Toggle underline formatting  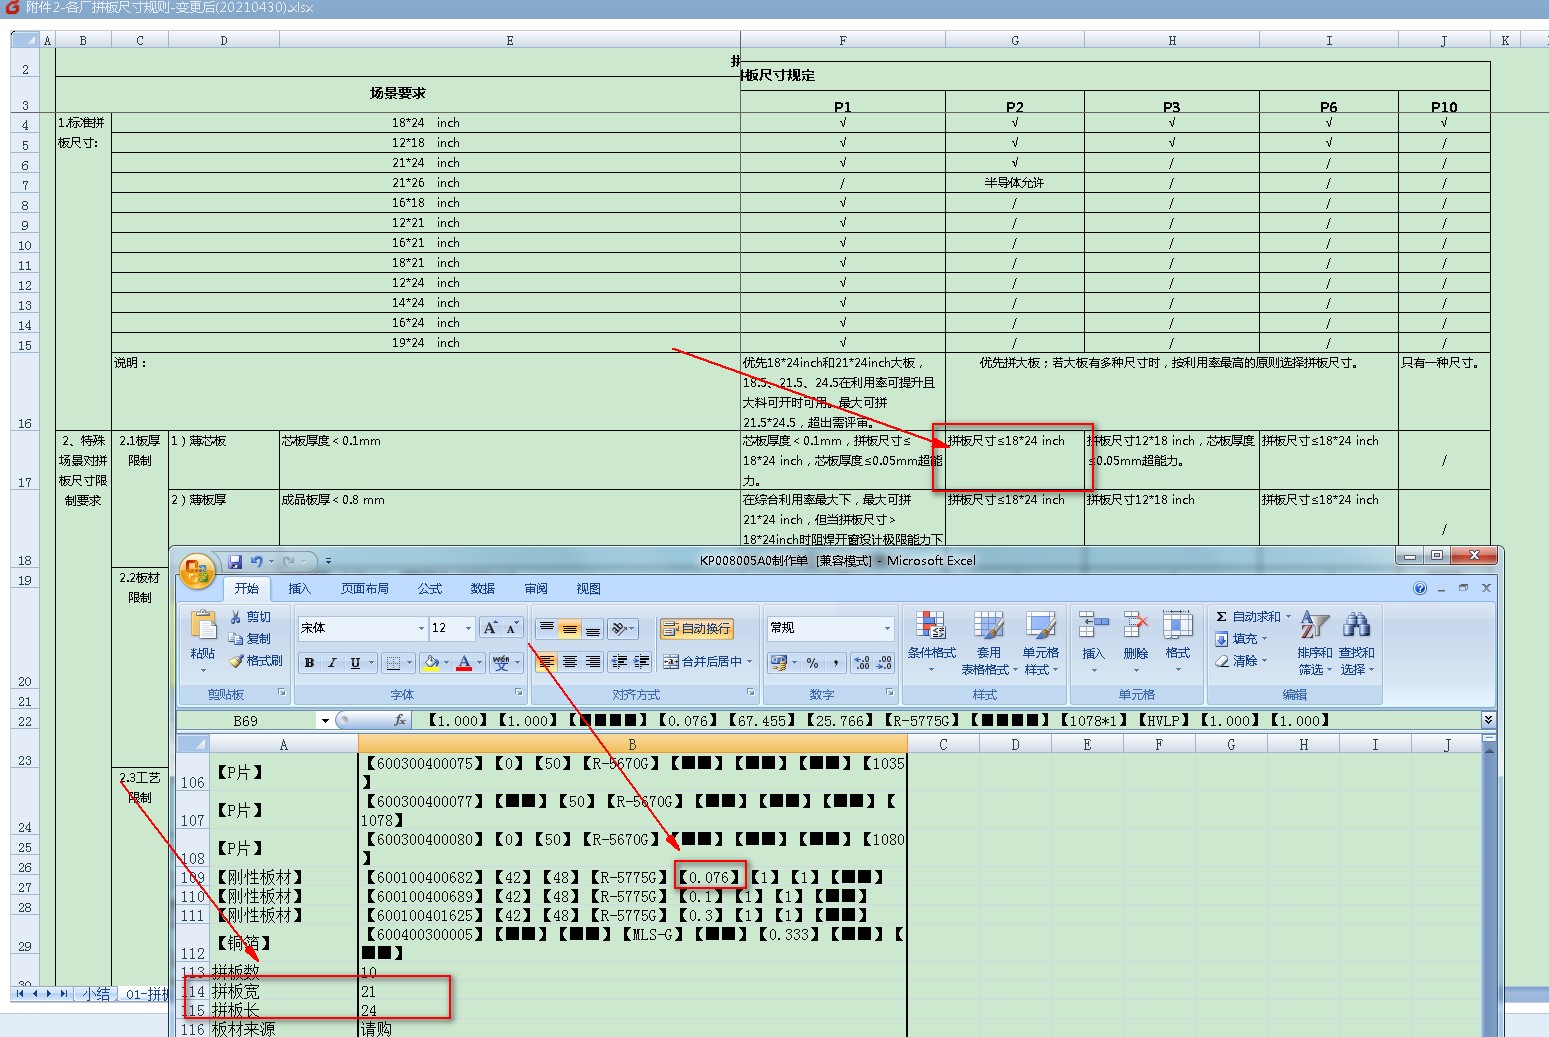point(355,662)
